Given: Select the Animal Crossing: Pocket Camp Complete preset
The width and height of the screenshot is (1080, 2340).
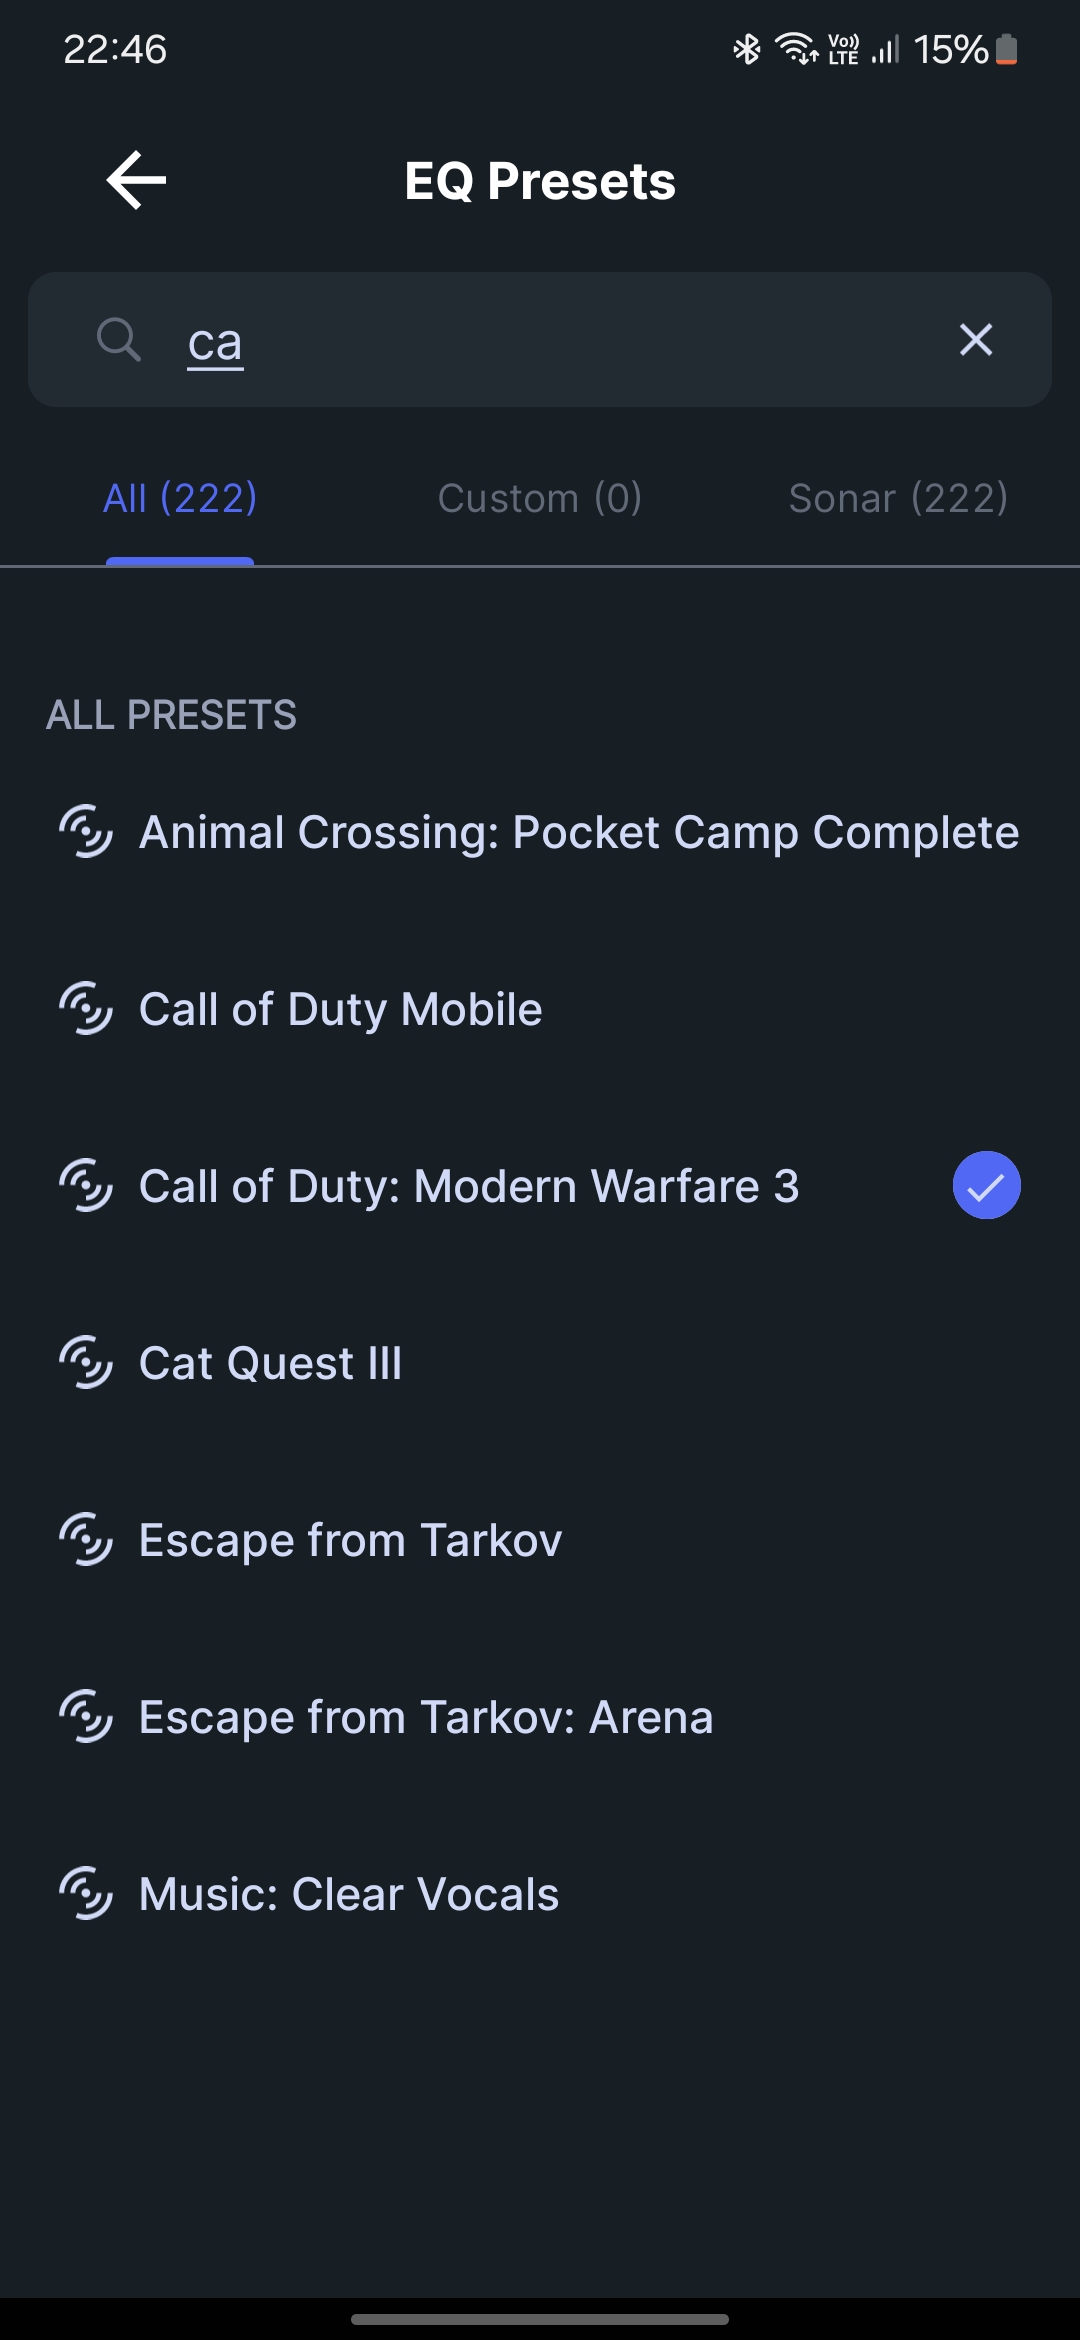Looking at the screenshot, I should click(540, 832).
